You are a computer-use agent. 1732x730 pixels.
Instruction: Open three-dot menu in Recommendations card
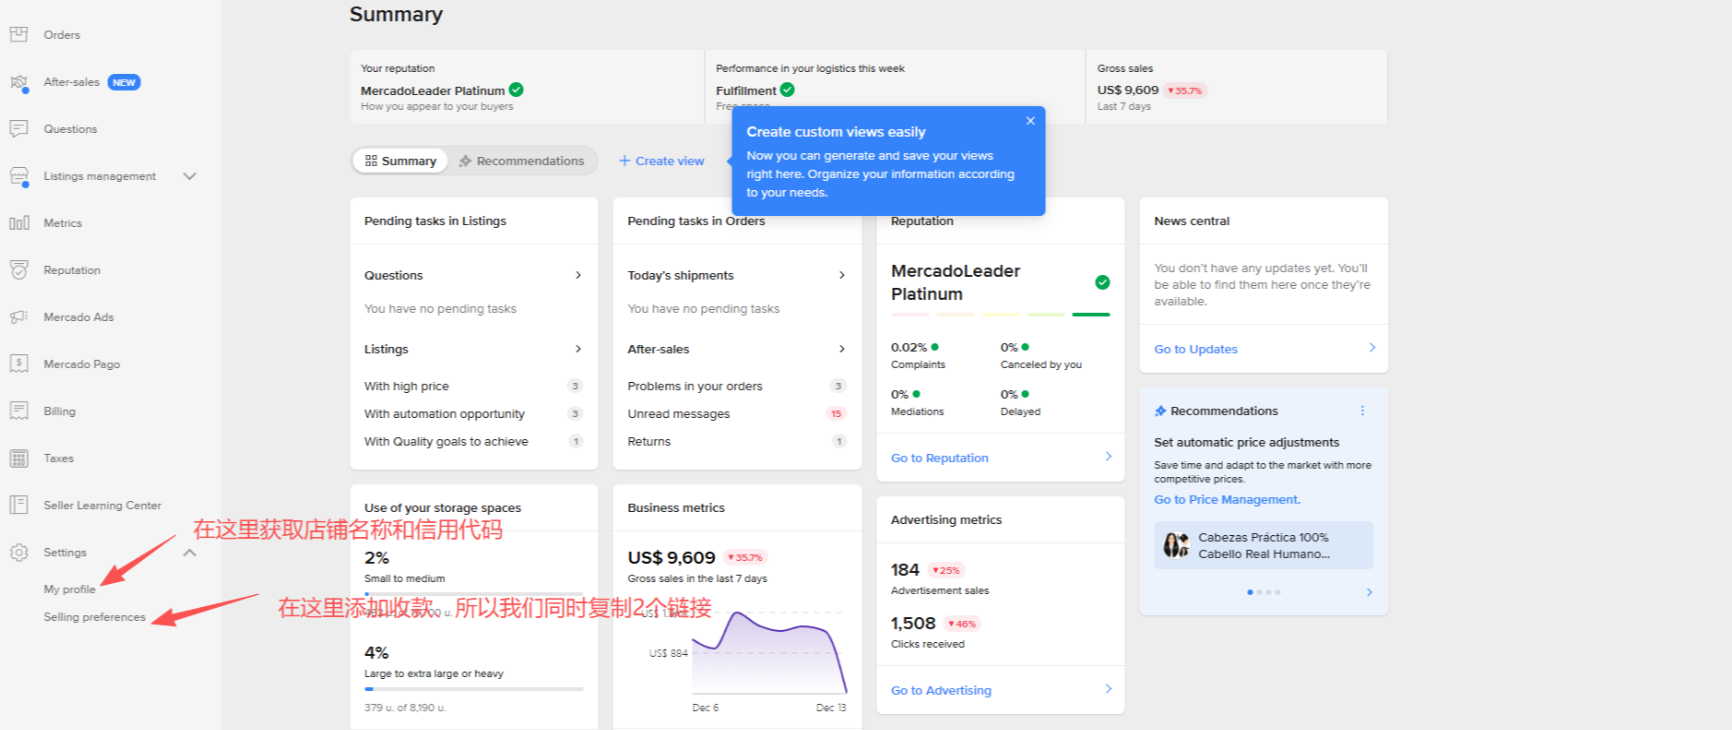(1362, 411)
